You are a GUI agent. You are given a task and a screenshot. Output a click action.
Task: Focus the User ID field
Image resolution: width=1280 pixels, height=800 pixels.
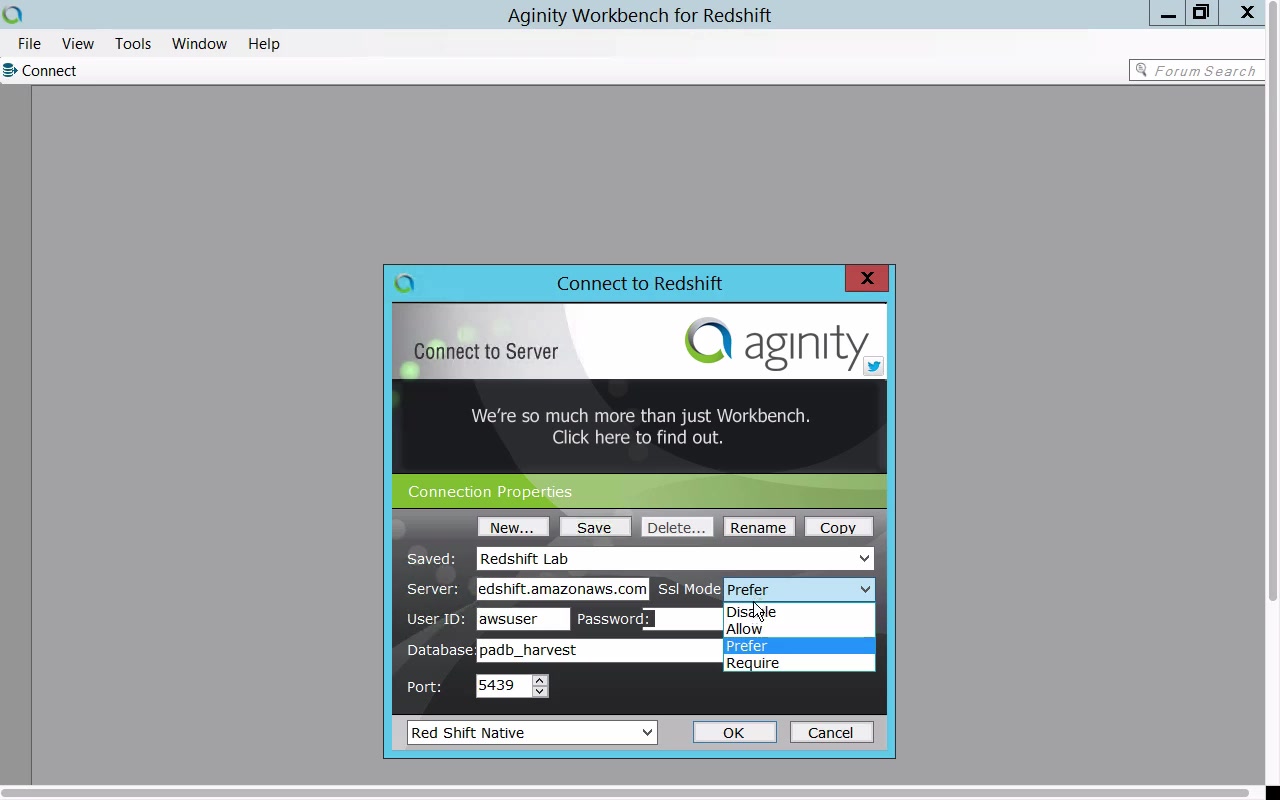click(523, 619)
